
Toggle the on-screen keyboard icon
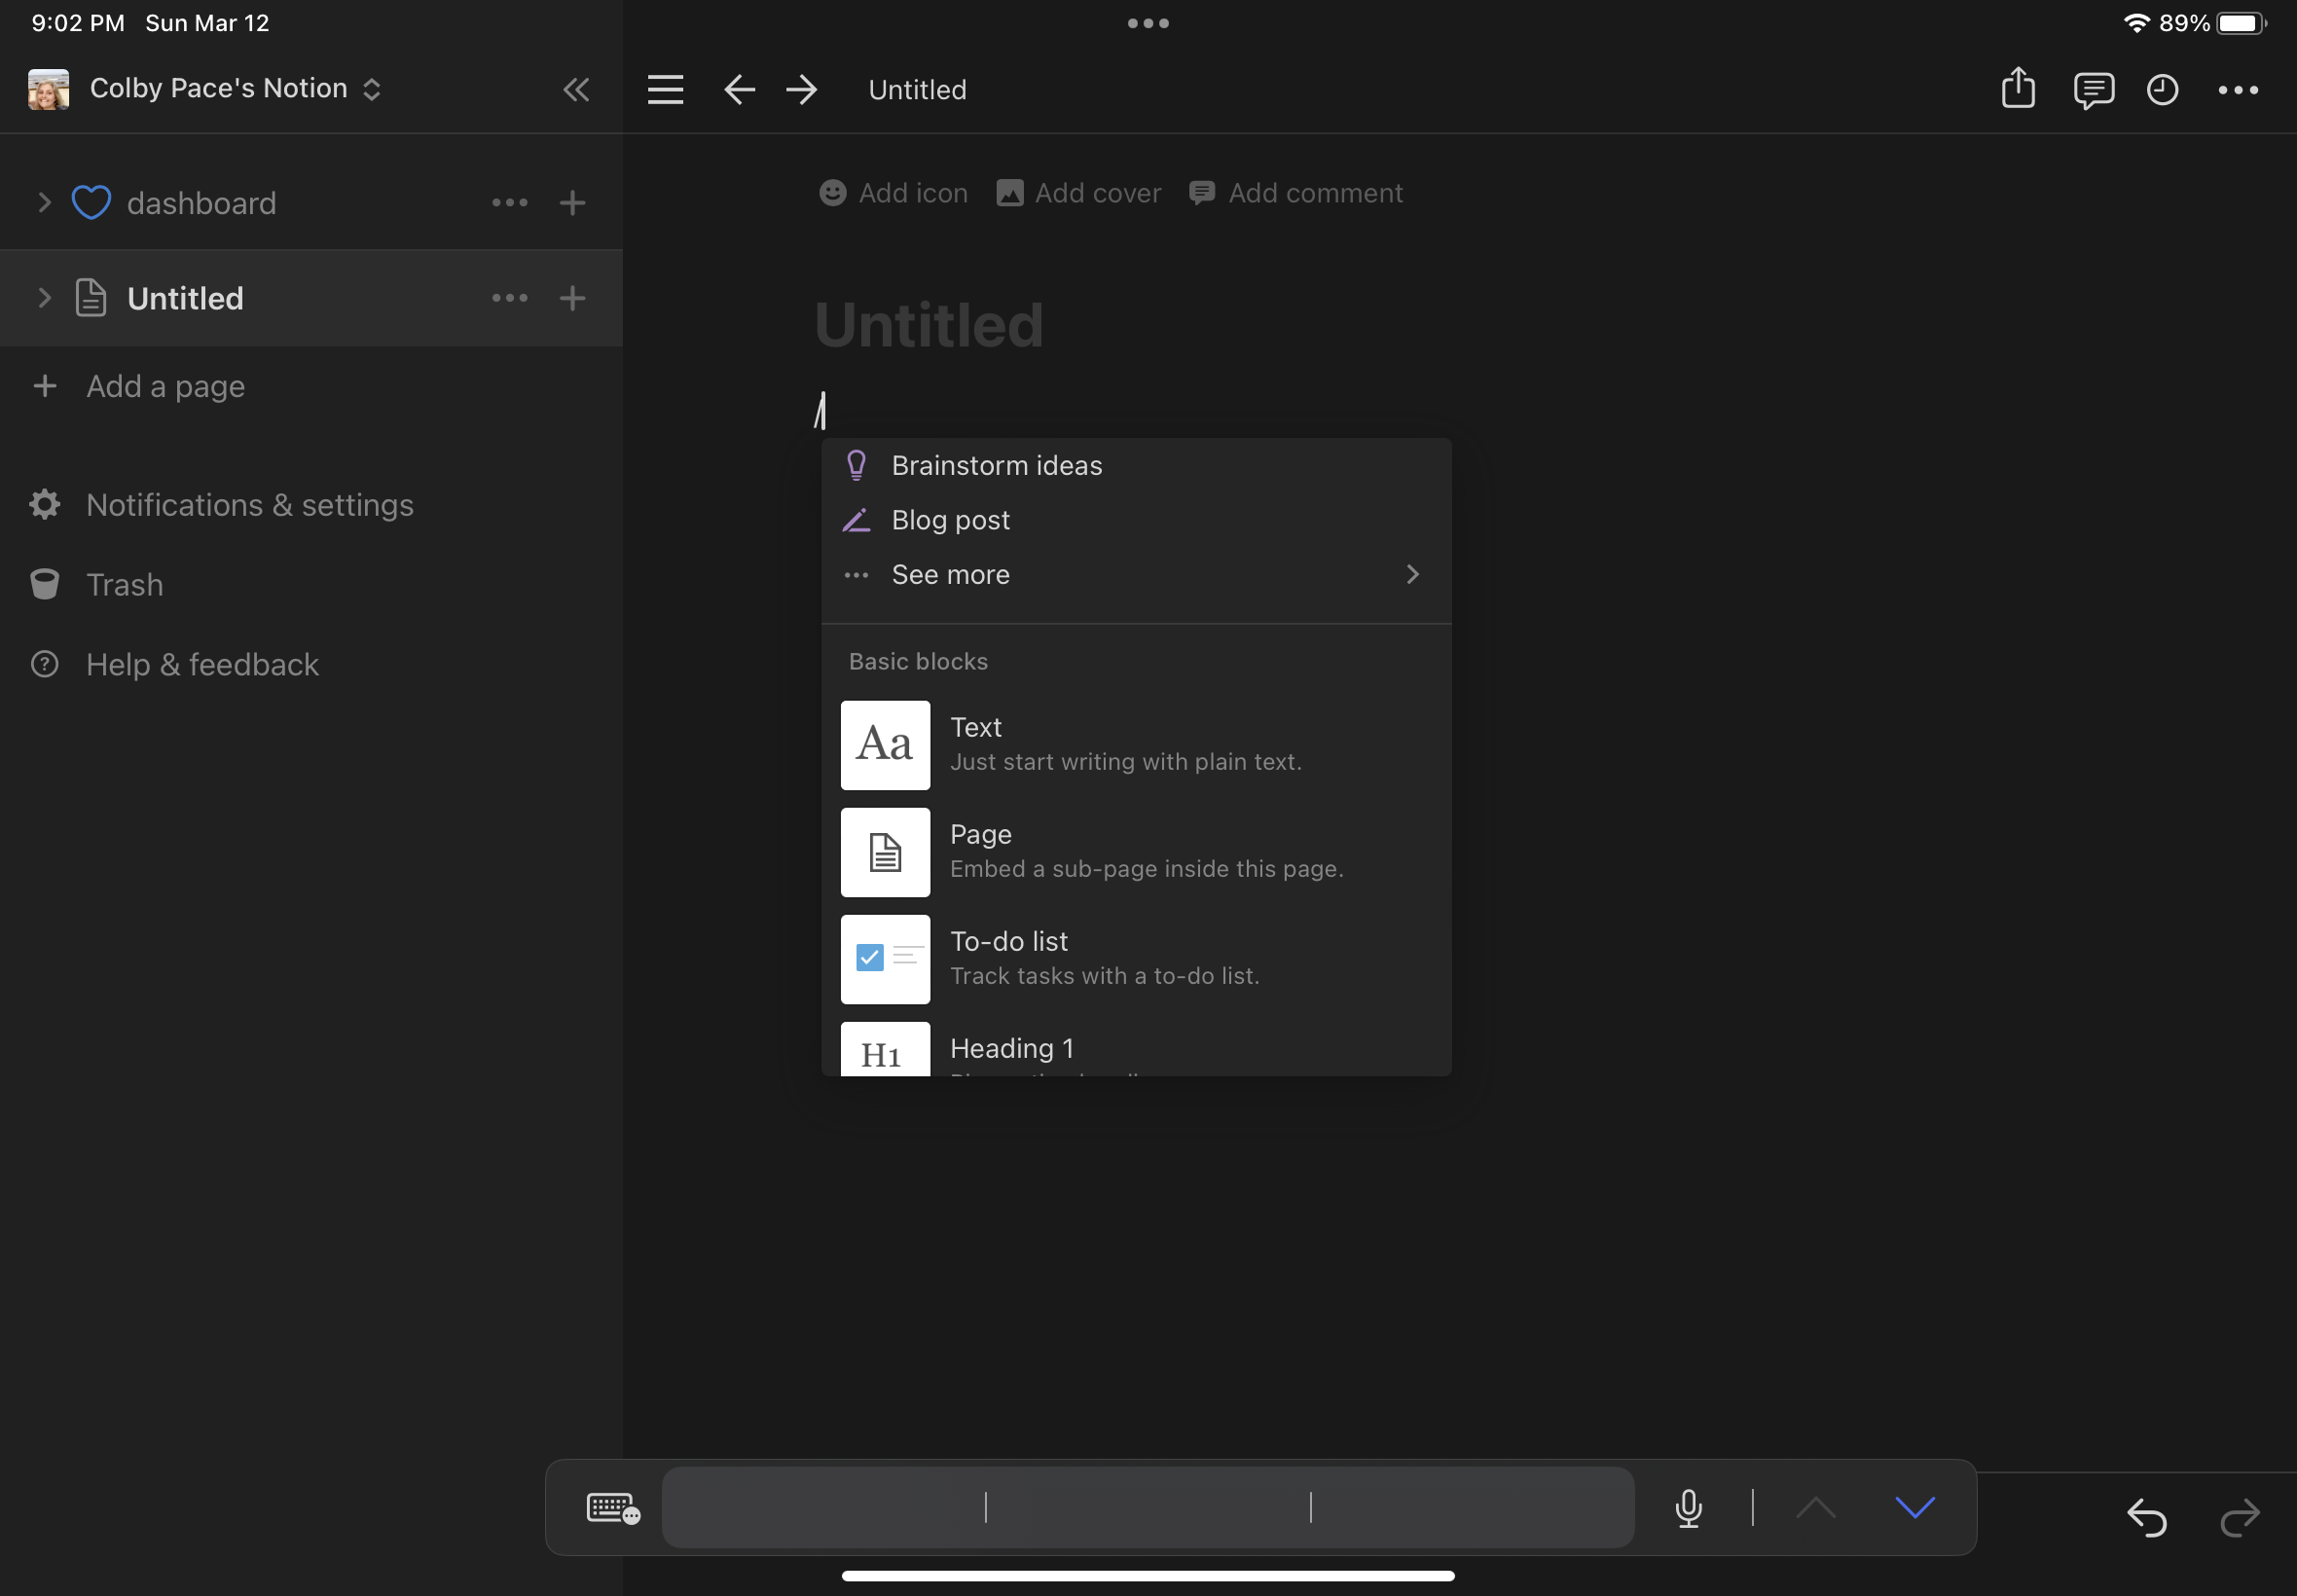point(612,1508)
